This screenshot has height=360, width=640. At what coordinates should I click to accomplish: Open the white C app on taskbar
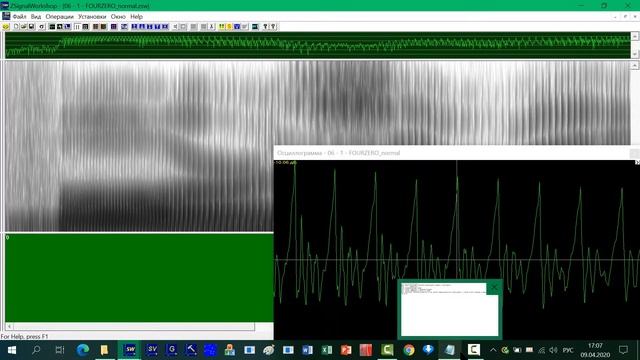point(473,350)
